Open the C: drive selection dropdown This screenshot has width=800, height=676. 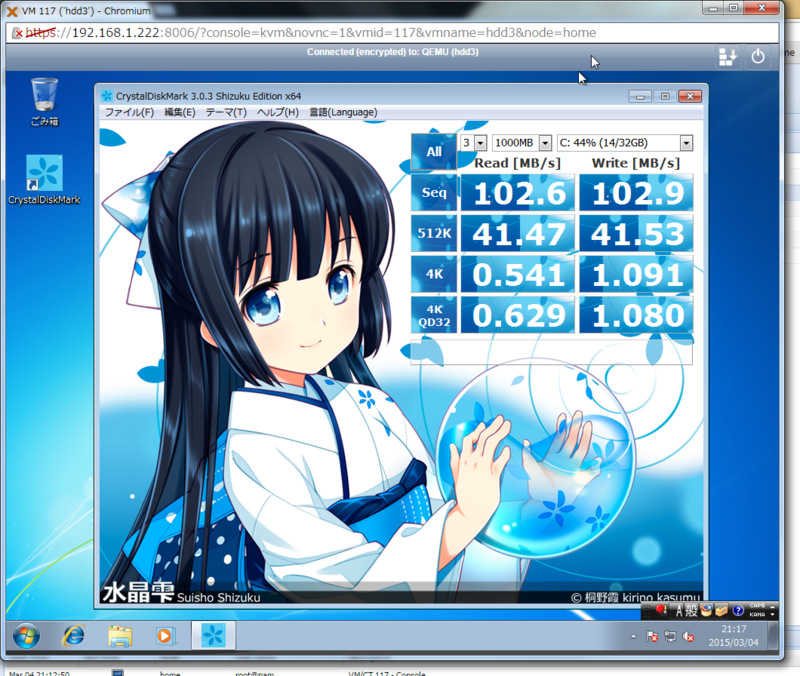[624, 143]
